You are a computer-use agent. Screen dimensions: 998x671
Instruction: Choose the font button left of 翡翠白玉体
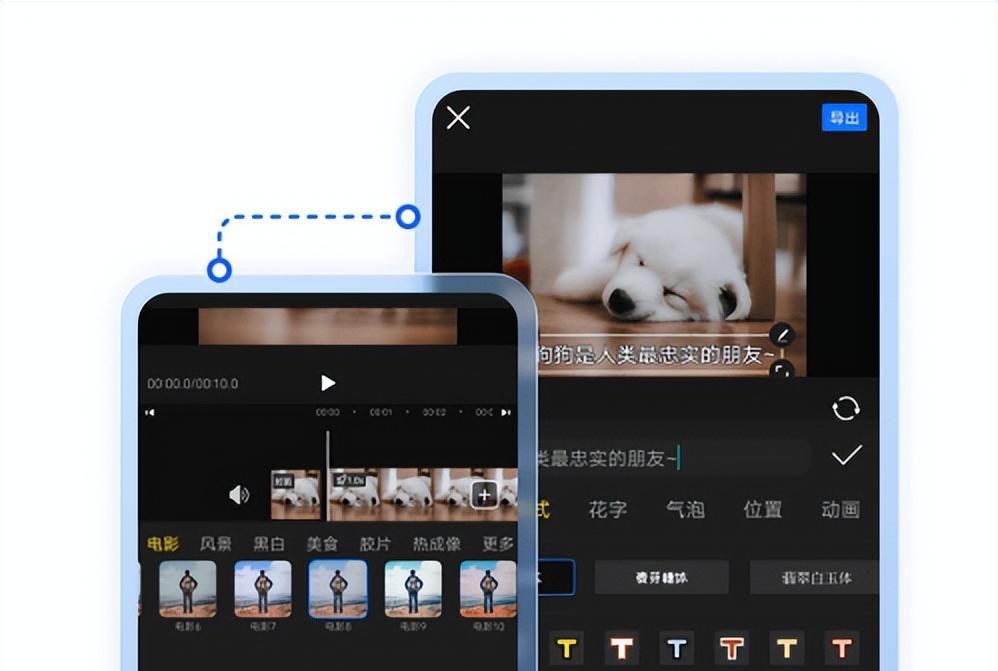point(661,577)
